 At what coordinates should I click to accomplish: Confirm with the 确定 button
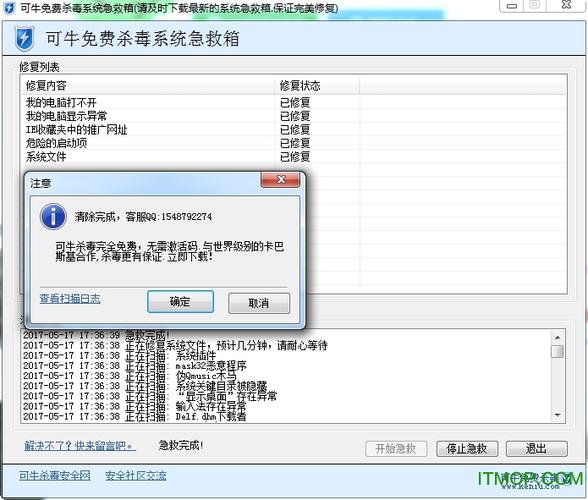(180, 302)
